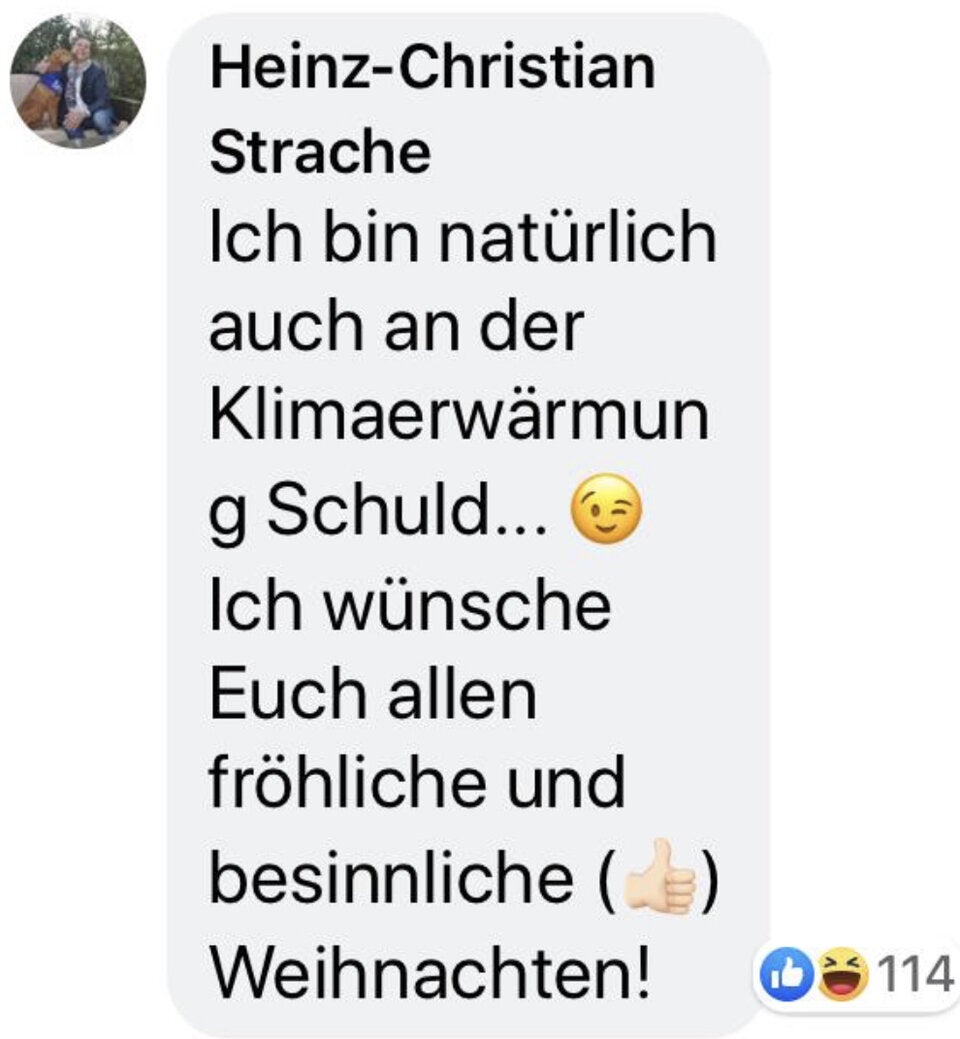
Task: Click the surname Strache in the header
Action: tap(320, 152)
